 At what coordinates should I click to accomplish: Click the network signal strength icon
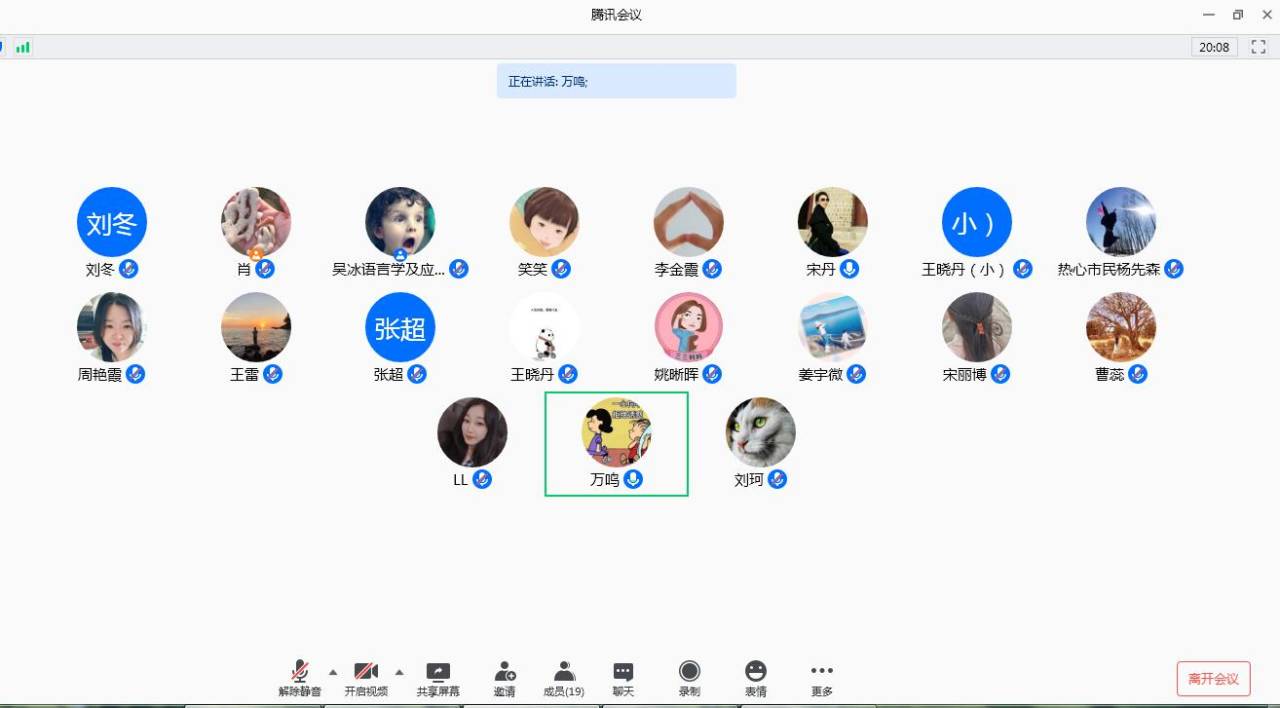pos(22,47)
